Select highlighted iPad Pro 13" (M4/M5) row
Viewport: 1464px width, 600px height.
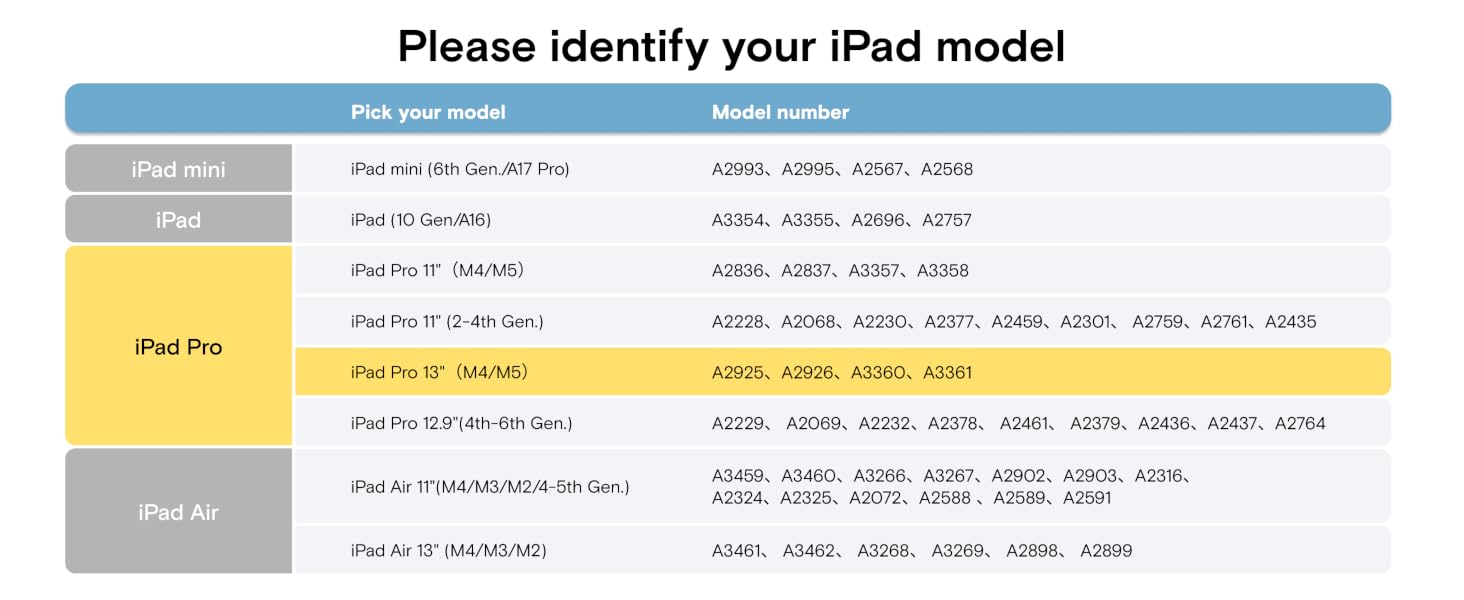(x=842, y=372)
